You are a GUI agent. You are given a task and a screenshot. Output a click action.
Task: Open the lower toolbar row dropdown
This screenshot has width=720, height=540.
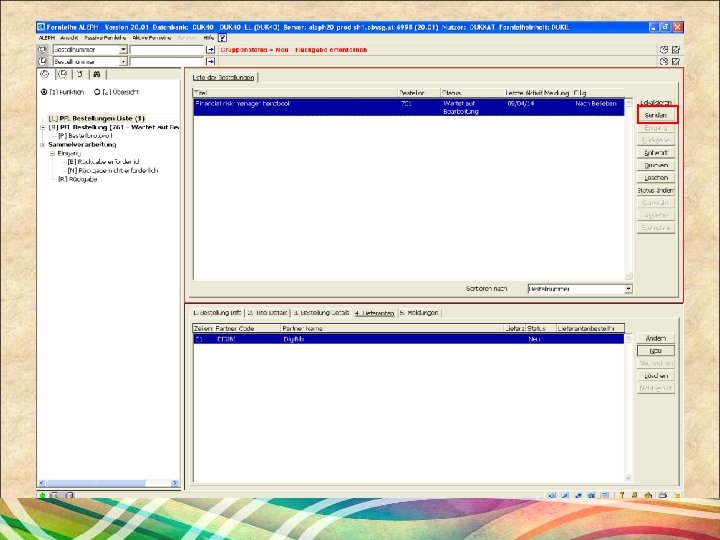123,61
